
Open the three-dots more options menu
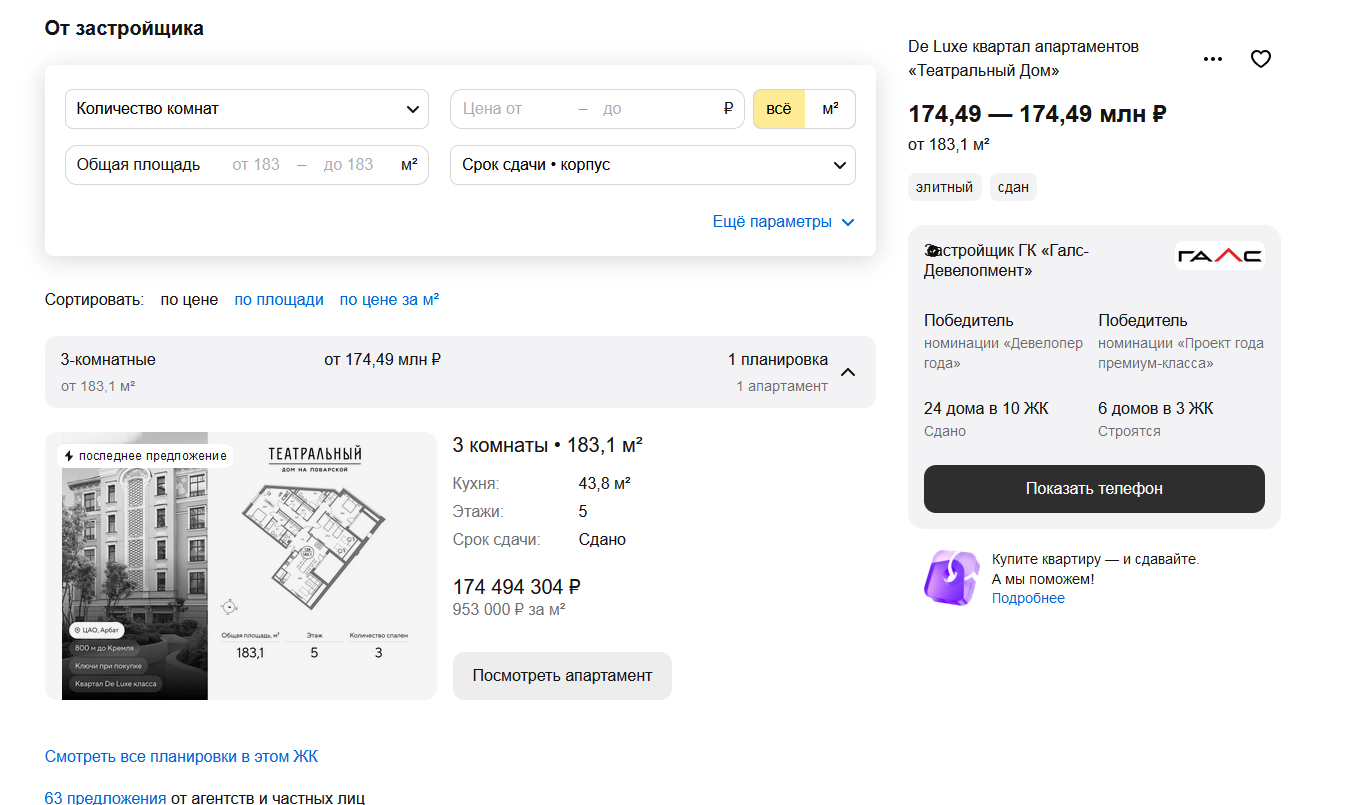(x=1212, y=59)
